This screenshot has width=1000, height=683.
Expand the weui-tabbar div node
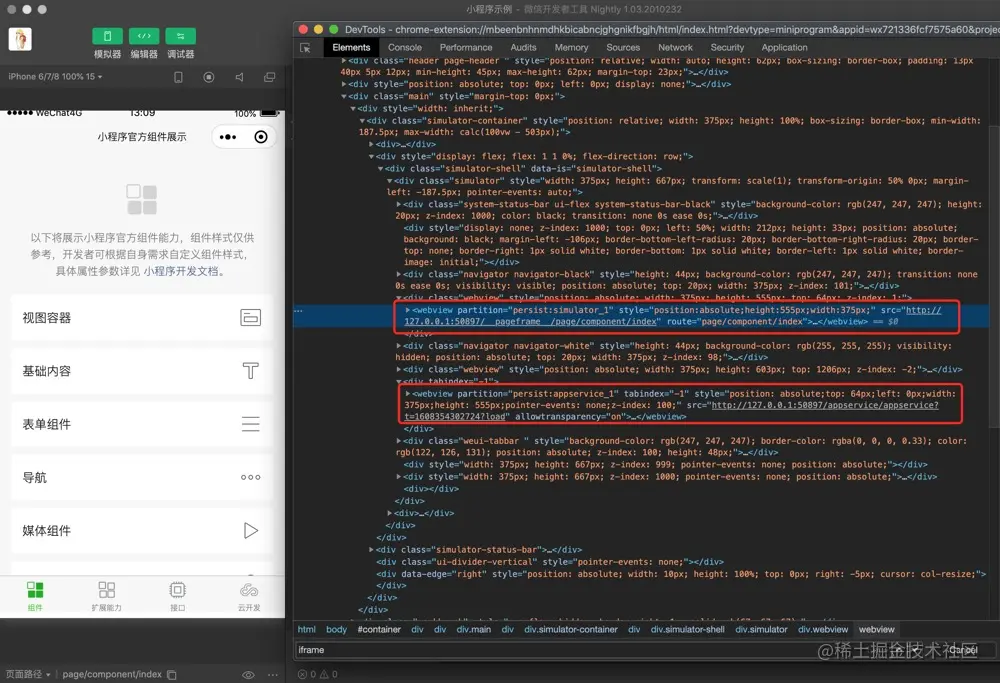coord(399,441)
